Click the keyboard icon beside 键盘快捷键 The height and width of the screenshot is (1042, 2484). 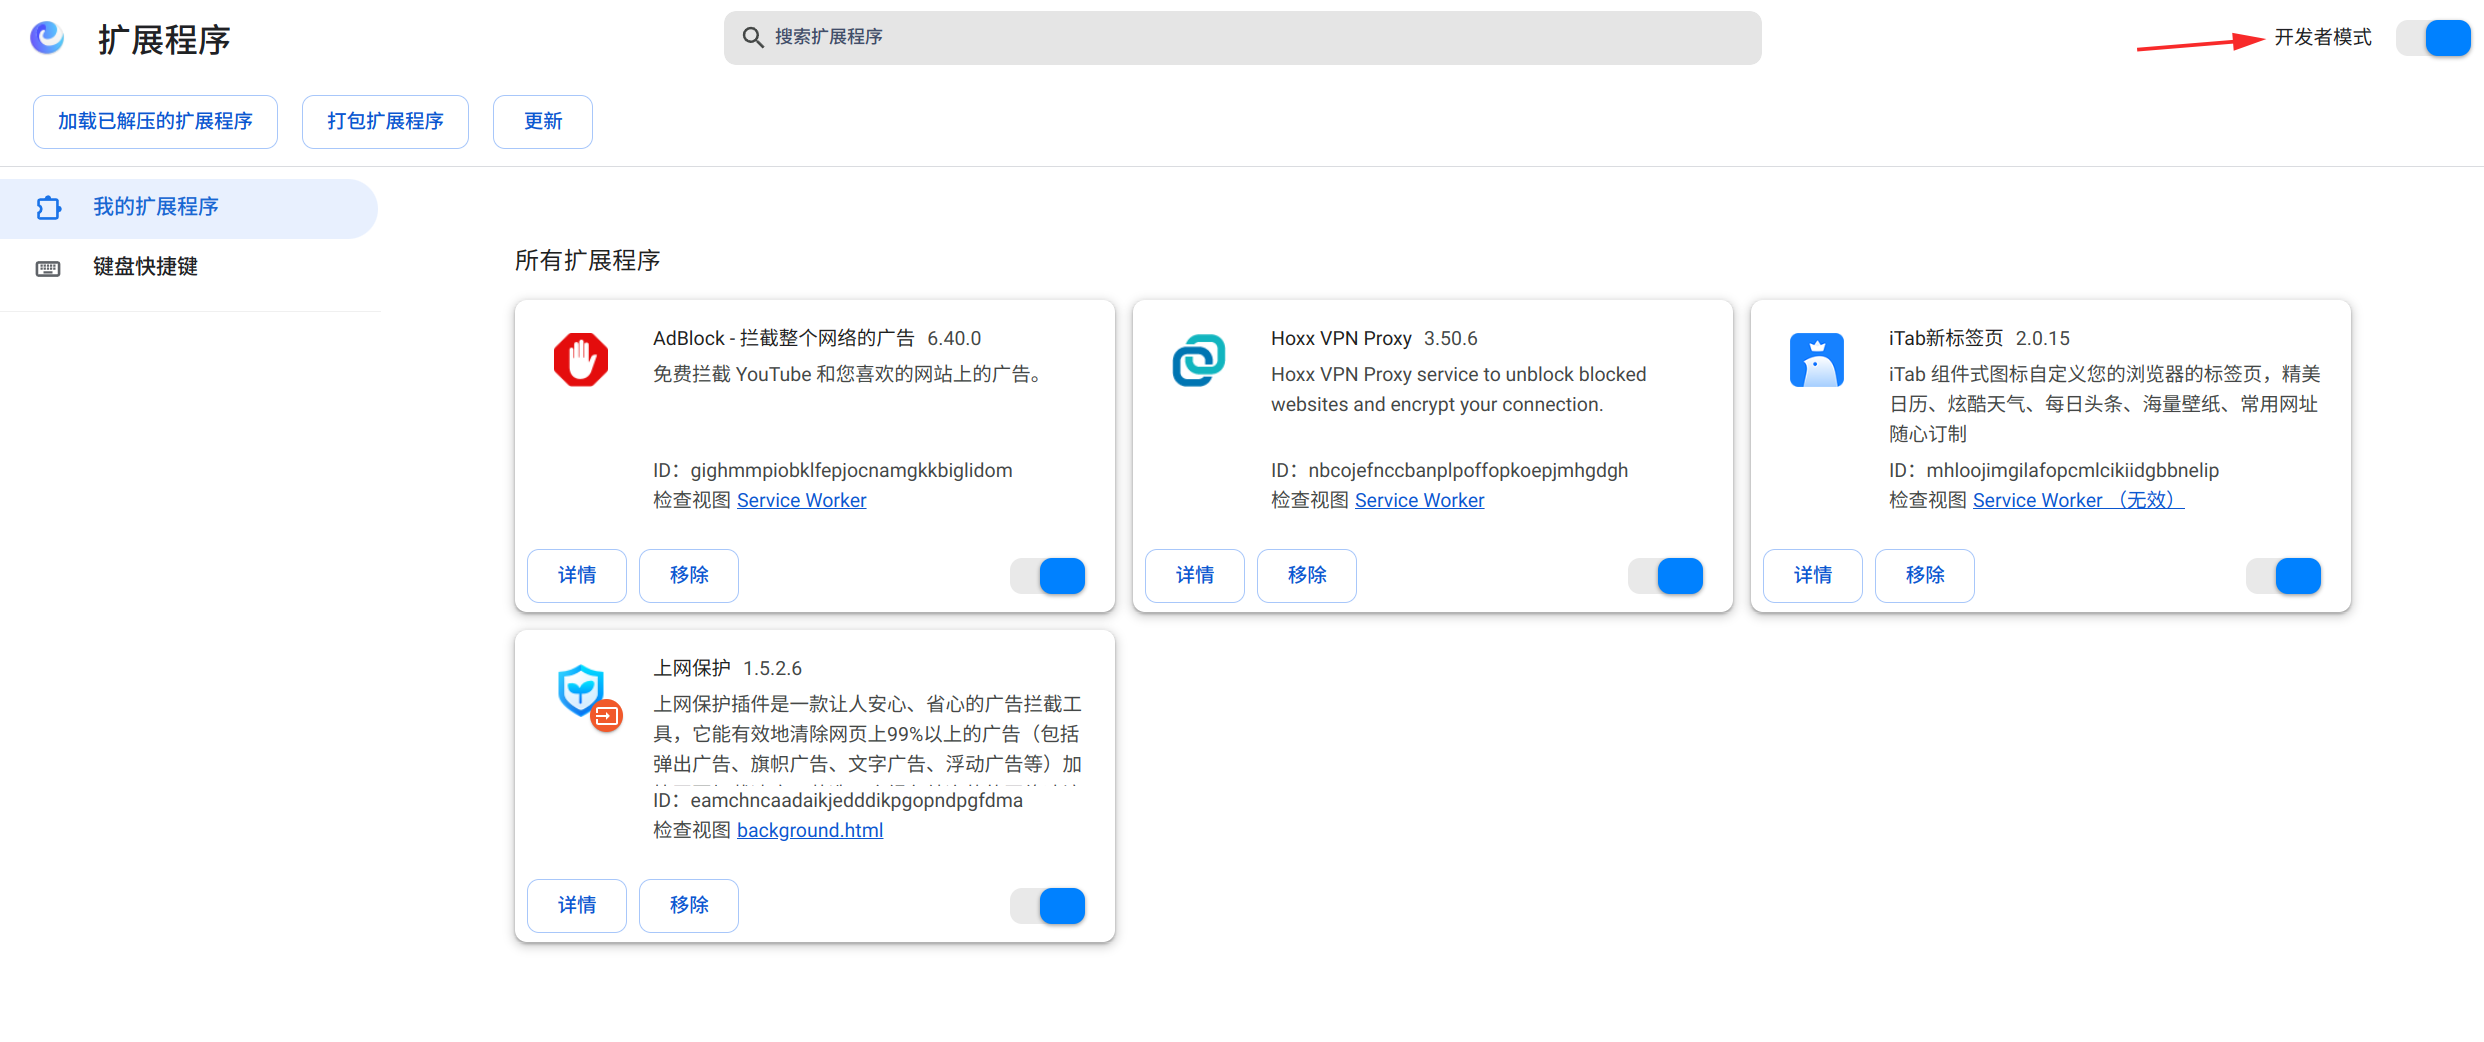coord(48,268)
